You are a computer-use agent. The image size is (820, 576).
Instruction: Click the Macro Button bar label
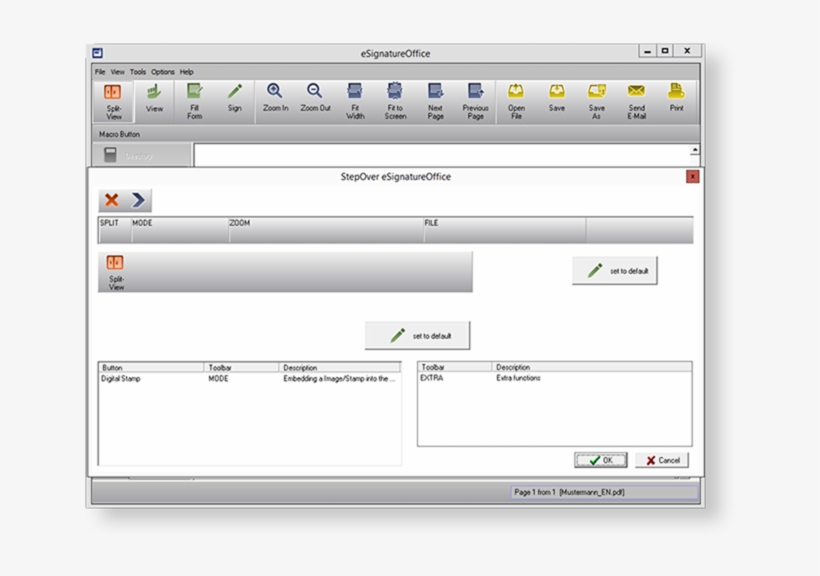119,134
